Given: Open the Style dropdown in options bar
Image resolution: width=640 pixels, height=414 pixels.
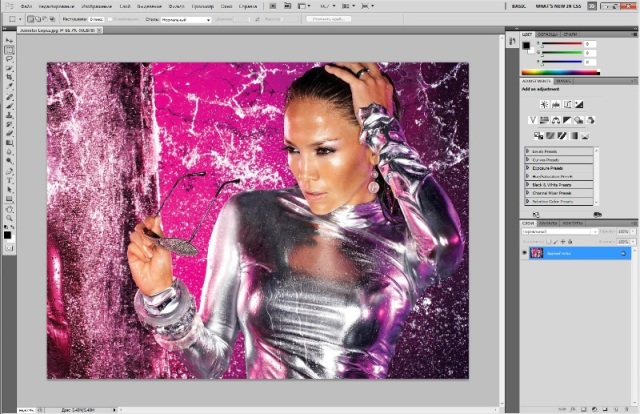Looking at the screenshot, I should tap(186, 19).
